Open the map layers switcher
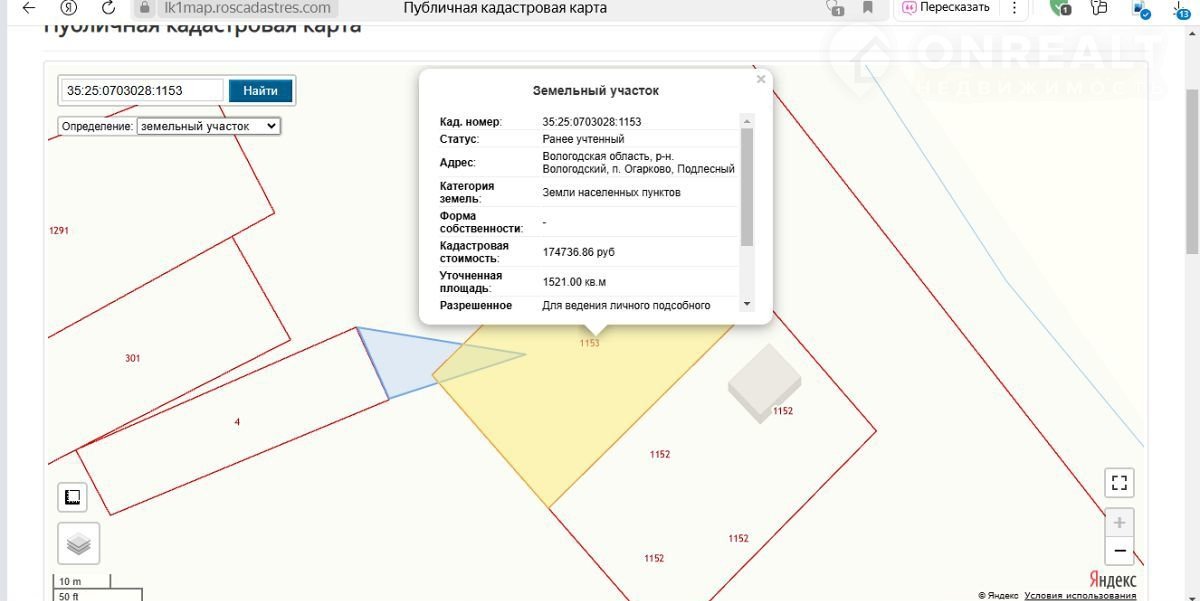This screenshot has height=601, width=1200. coord(78,543)
